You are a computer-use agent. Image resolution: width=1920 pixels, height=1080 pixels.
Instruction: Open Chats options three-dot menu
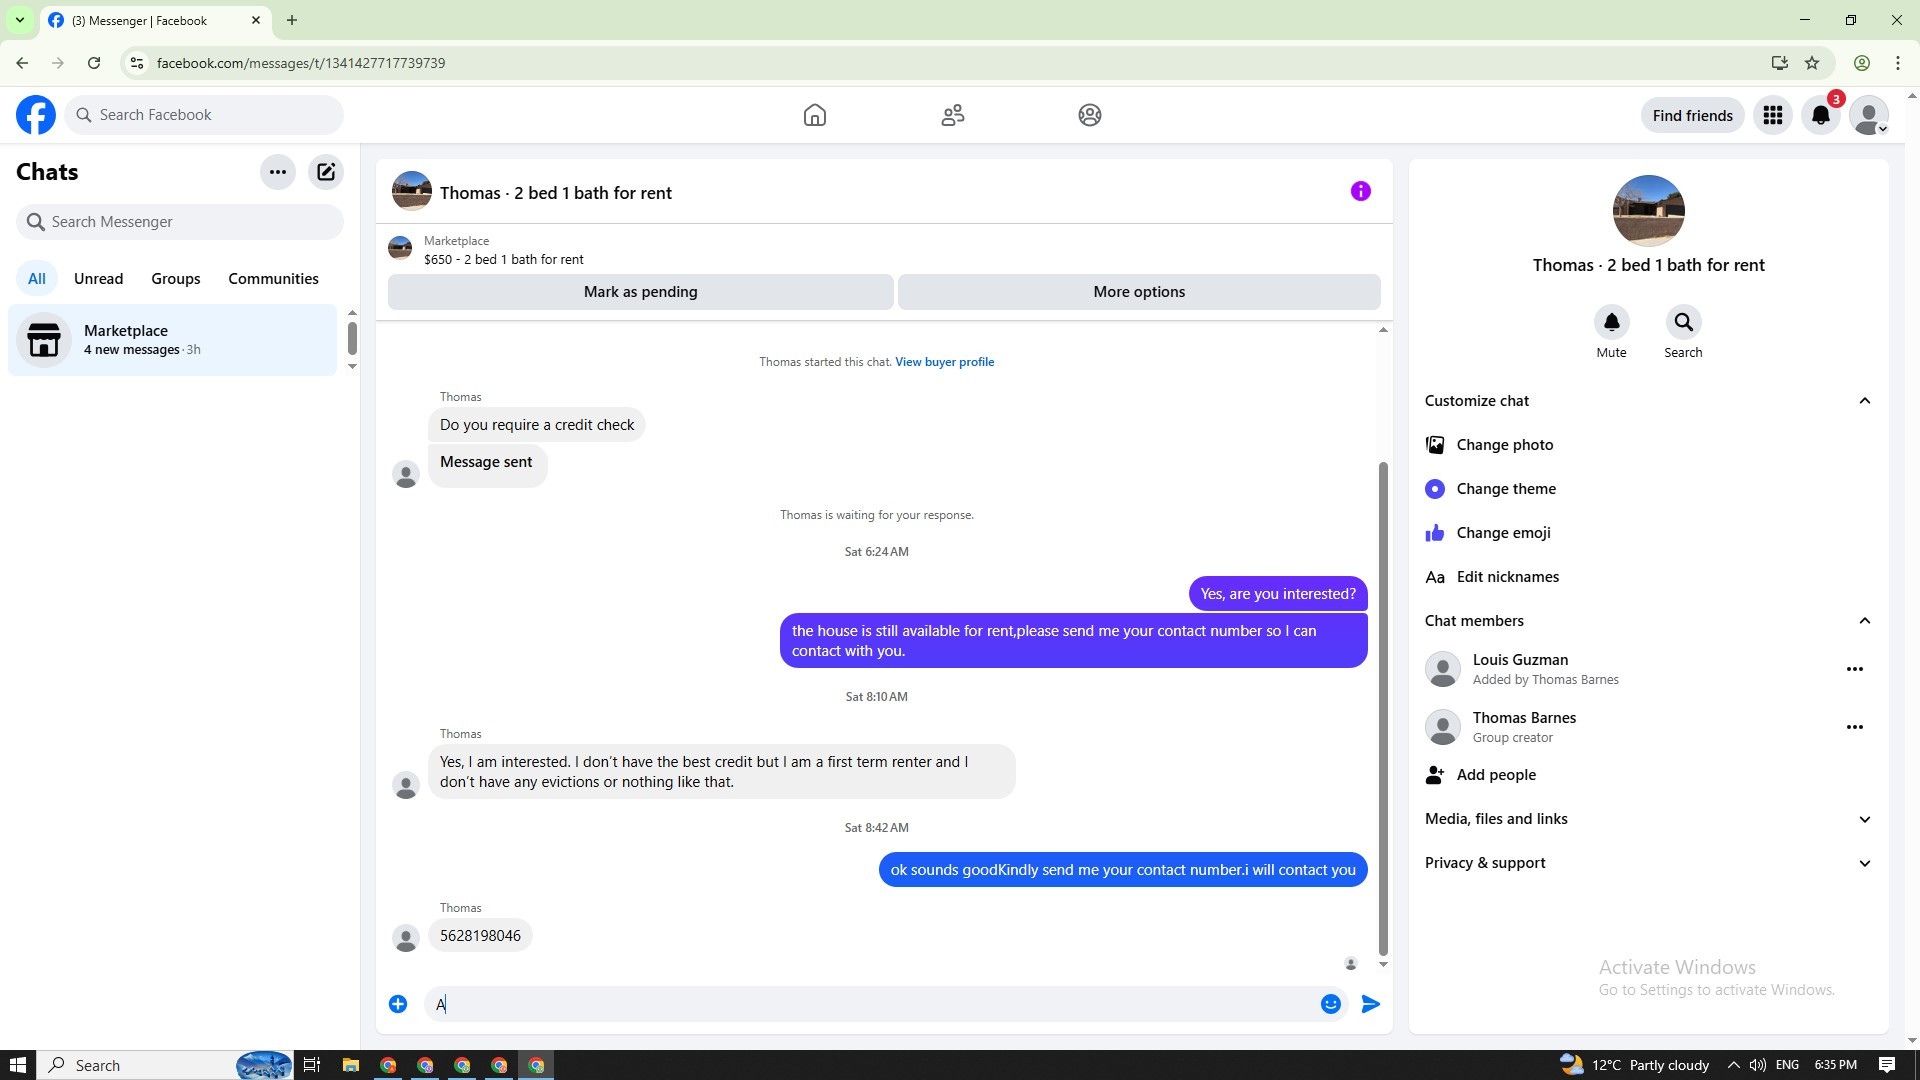coord(278,172)
